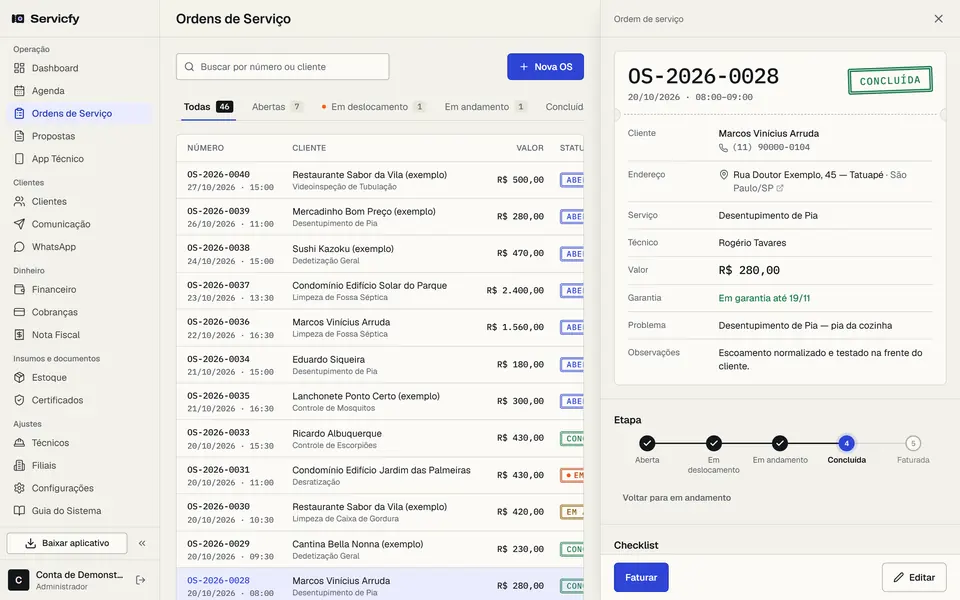Open WhatsApp chat icon in sidebar
960x600 pixels.
[x=20, y=247]
